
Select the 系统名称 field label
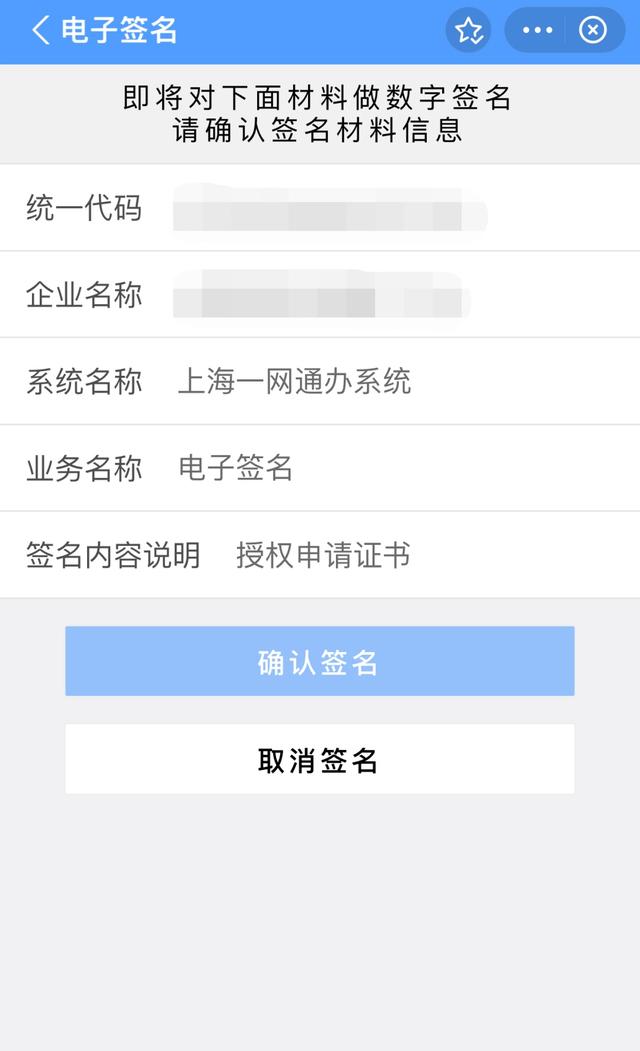pyautogui.click(x=84, y=381)
